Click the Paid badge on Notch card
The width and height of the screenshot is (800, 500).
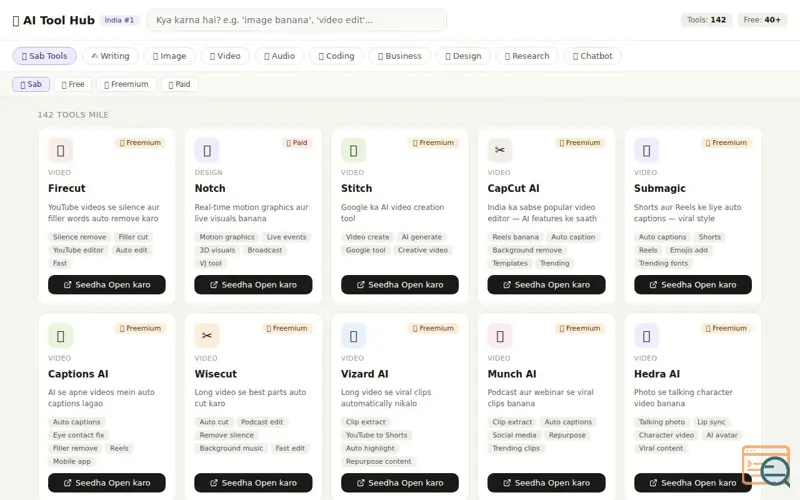pyautogui.click(x=296, y=143)
